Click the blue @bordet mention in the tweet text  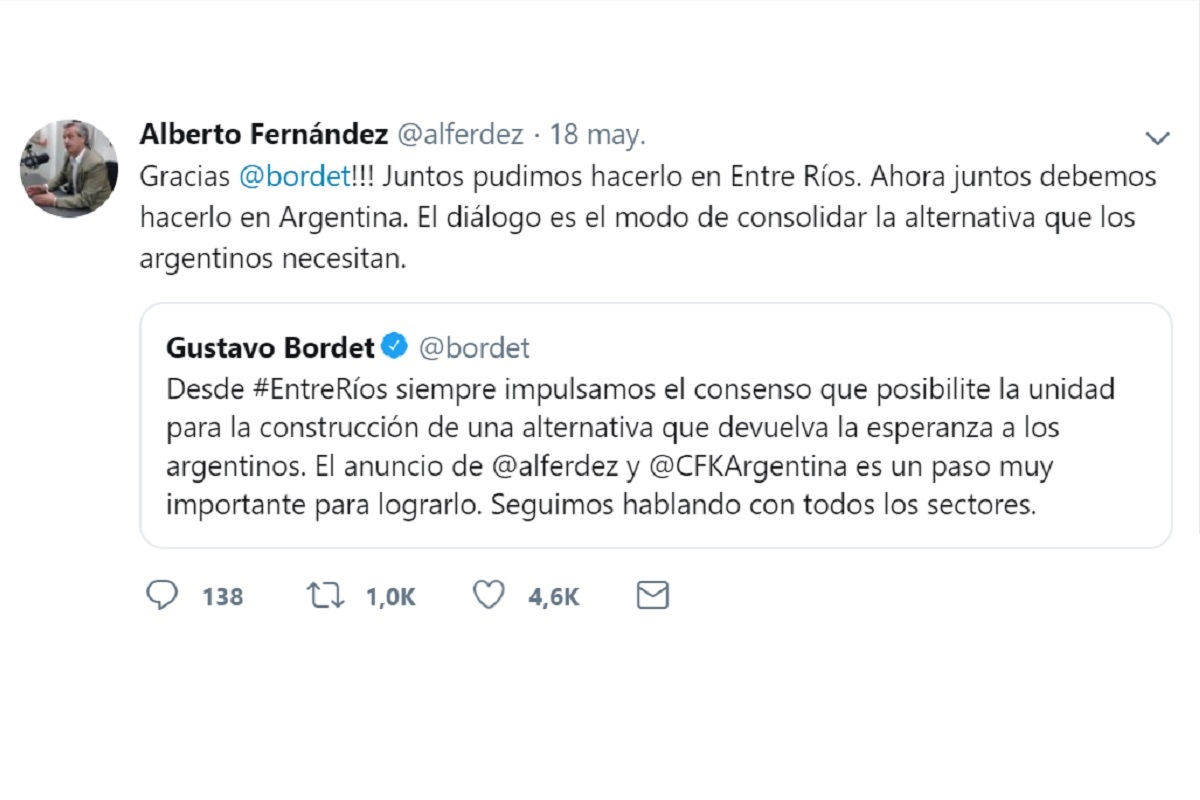(x=295, y=177)
